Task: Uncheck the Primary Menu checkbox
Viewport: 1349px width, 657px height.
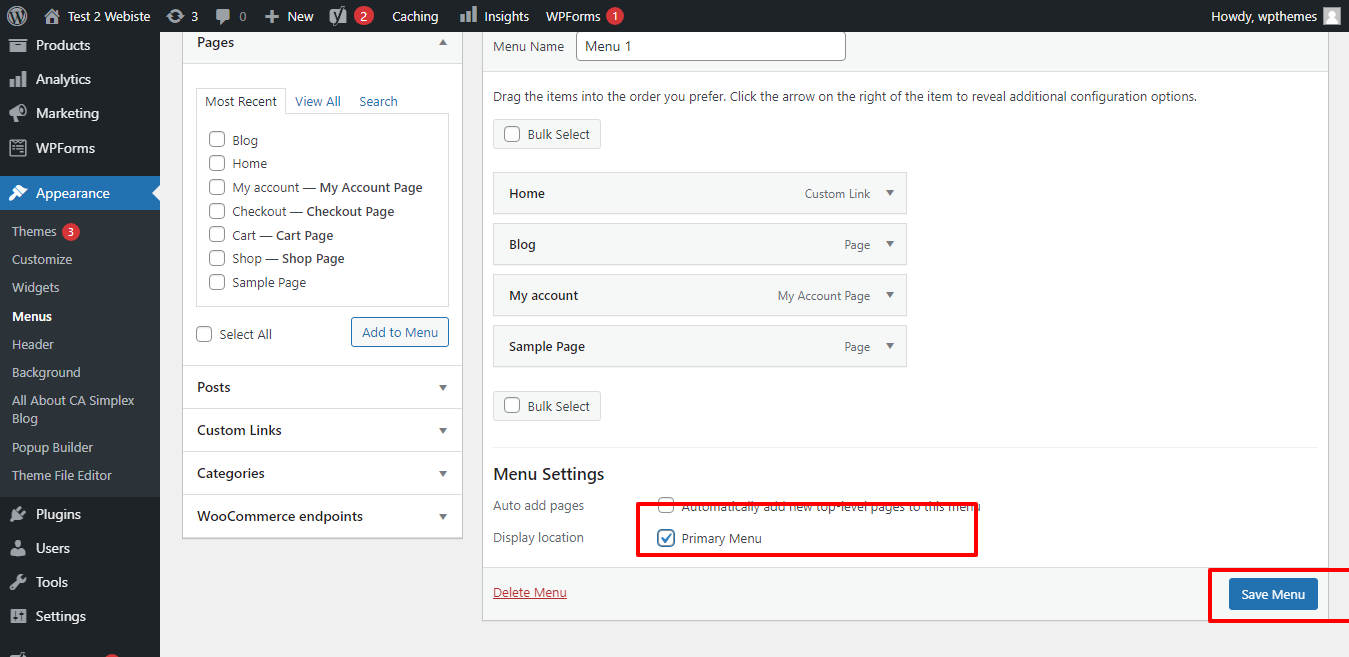Action: coord(666,538)
